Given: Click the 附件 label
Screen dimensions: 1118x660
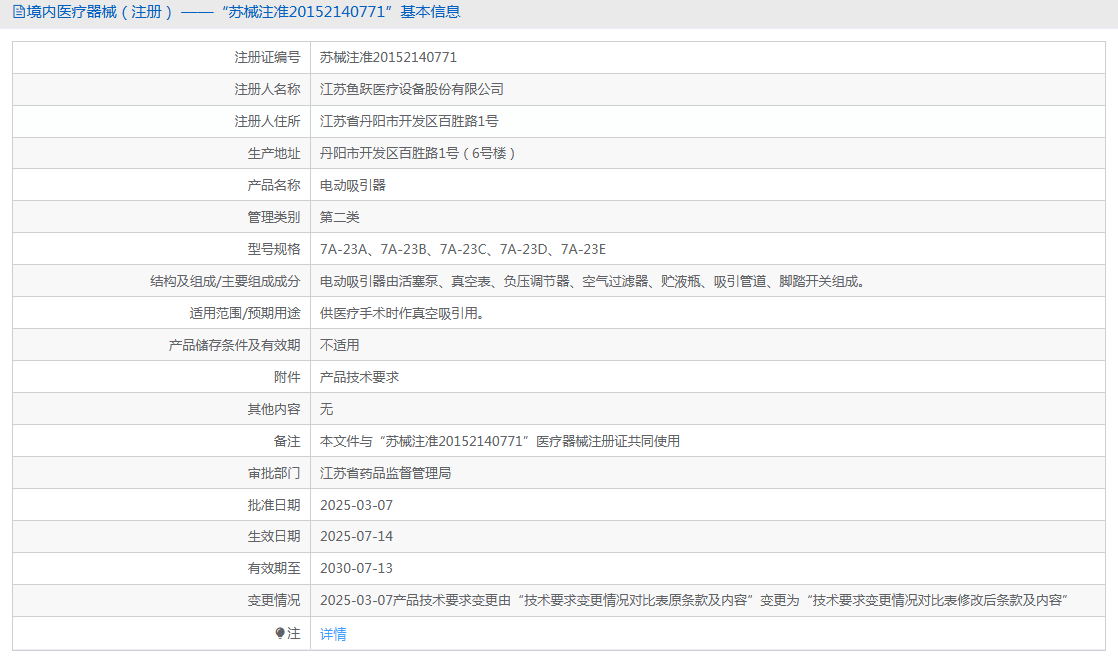Looking at the screenshot, I should pyautogui.click(x=287, y=377).
